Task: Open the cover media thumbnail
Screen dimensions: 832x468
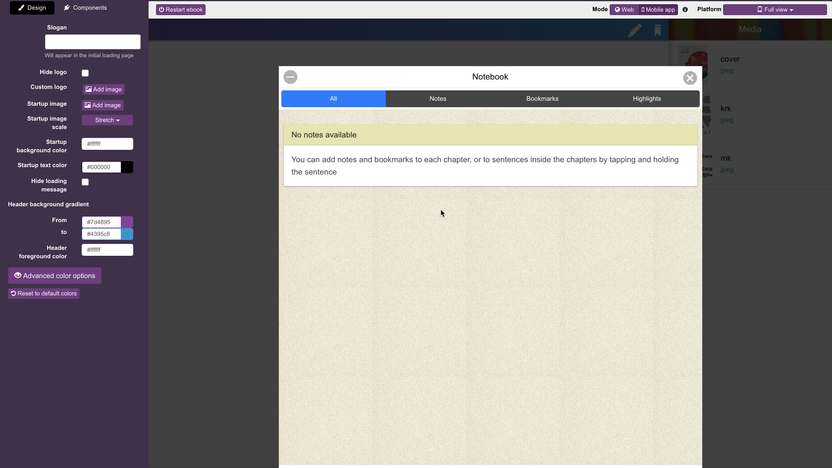Action: point(696,63)
